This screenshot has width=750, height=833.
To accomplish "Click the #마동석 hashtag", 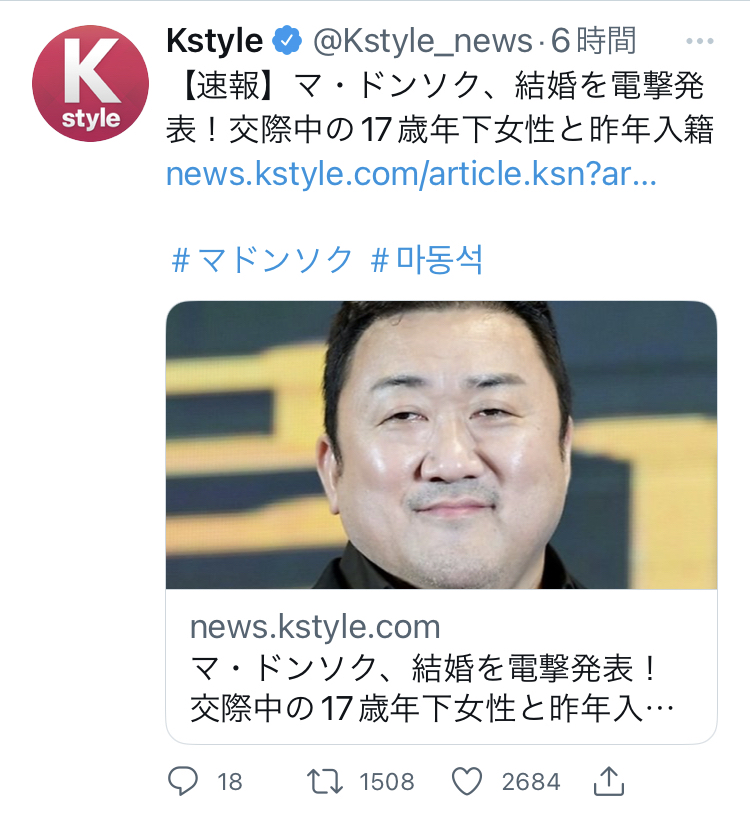I will pos(427,260).
